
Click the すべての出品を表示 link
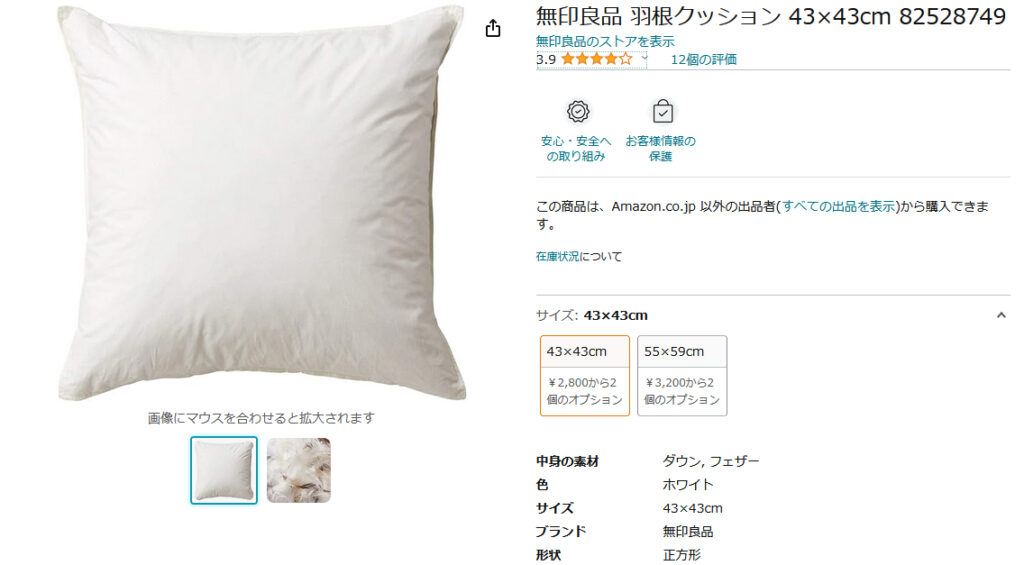pyautogui.click(x=838, y=207)
